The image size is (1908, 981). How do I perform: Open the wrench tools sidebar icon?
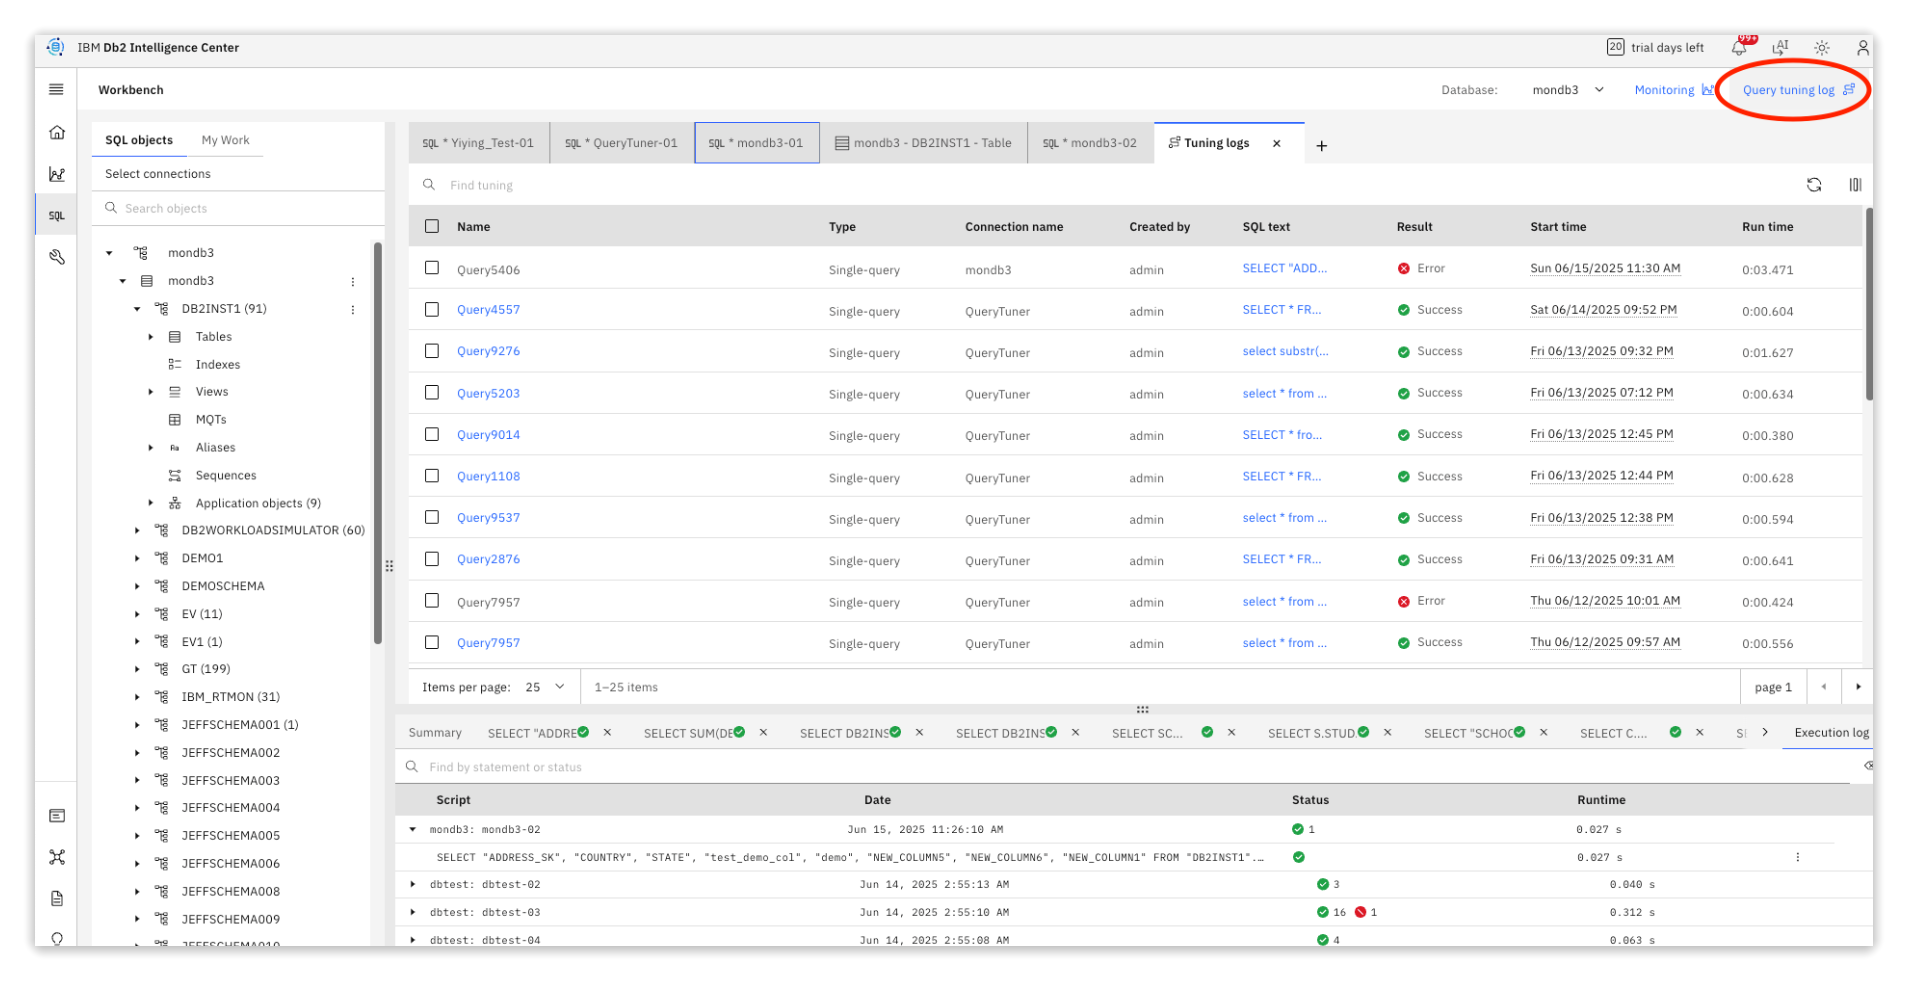pyautogui.click(x=57, y=257)
